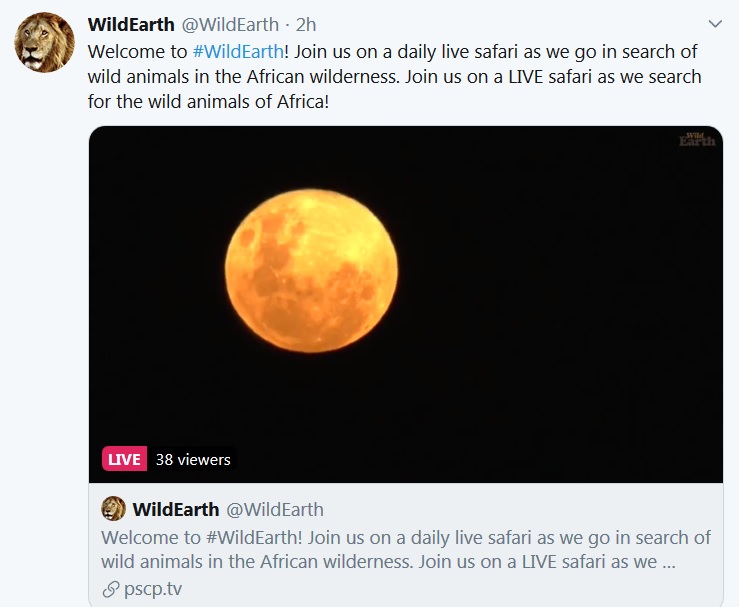Open the 2h tweet timestamp
Viewport: 739px width, 607px height.
point(306,25)
